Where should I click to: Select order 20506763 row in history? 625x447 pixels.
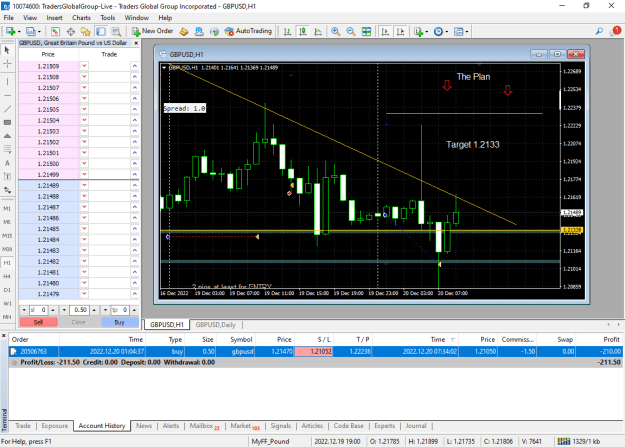[316, 352]
